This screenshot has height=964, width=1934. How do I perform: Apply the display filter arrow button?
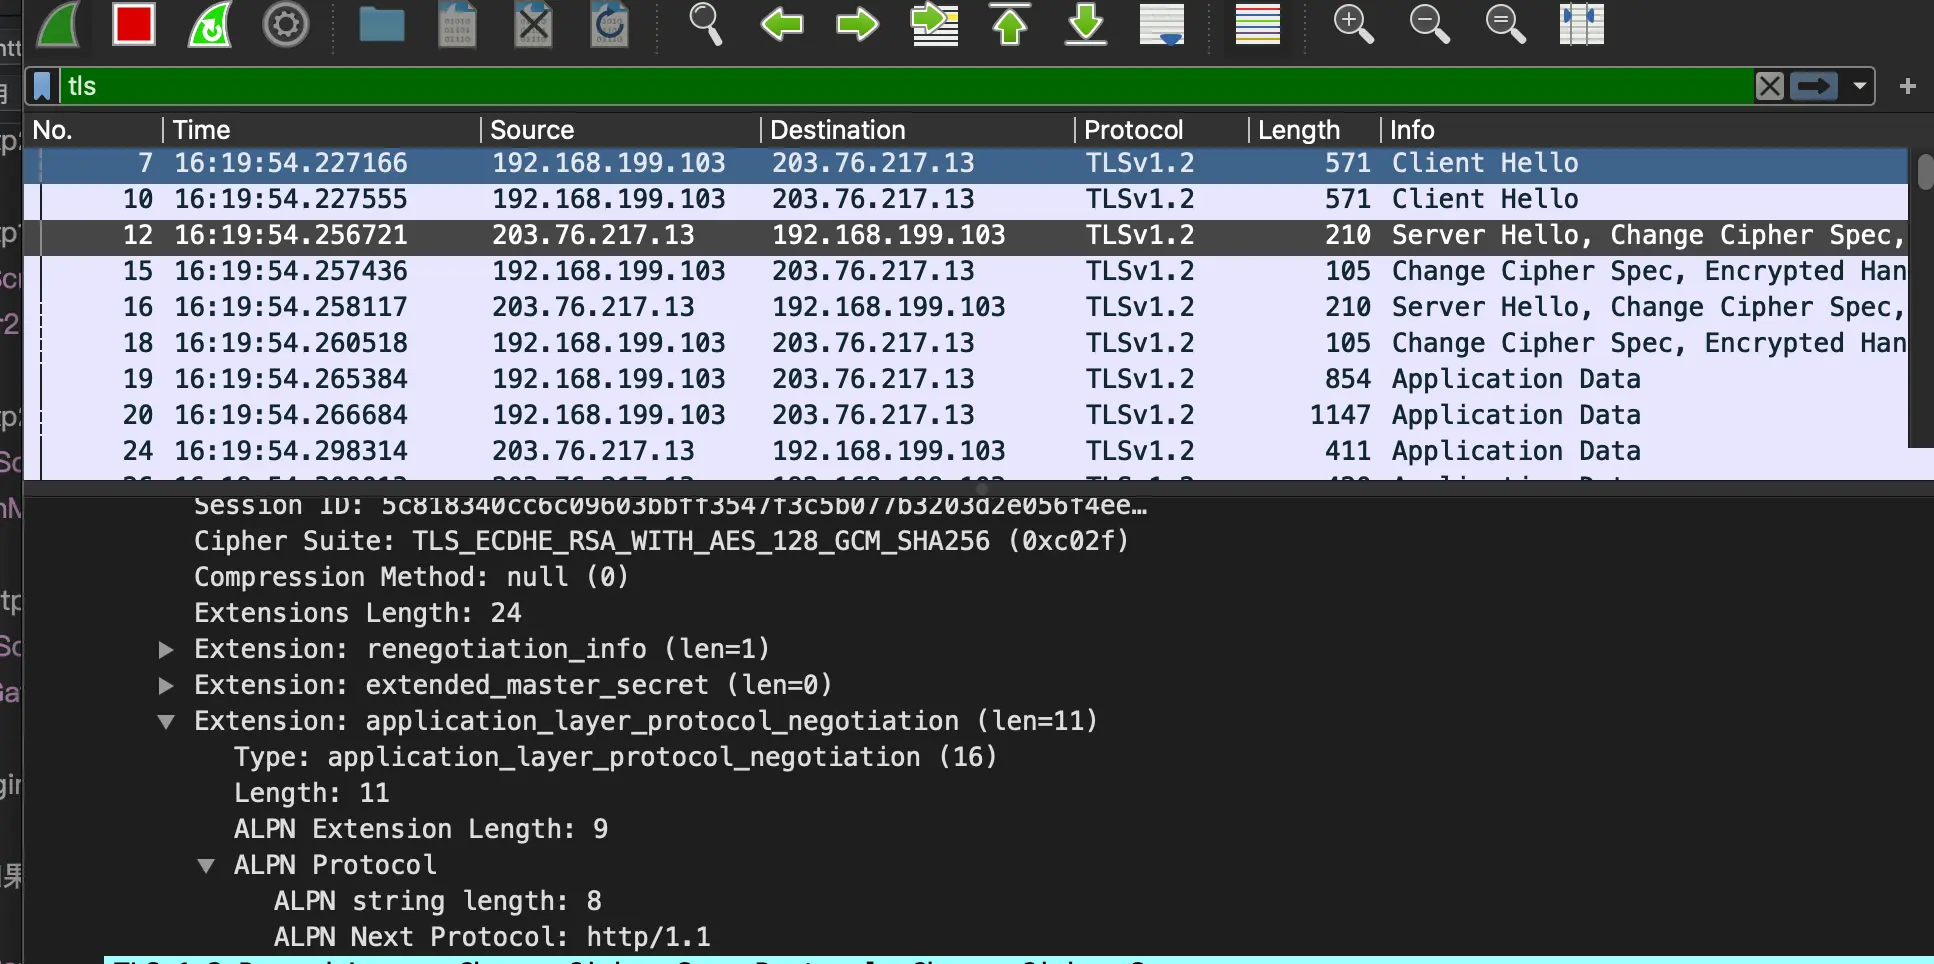tap(1814, 86)
